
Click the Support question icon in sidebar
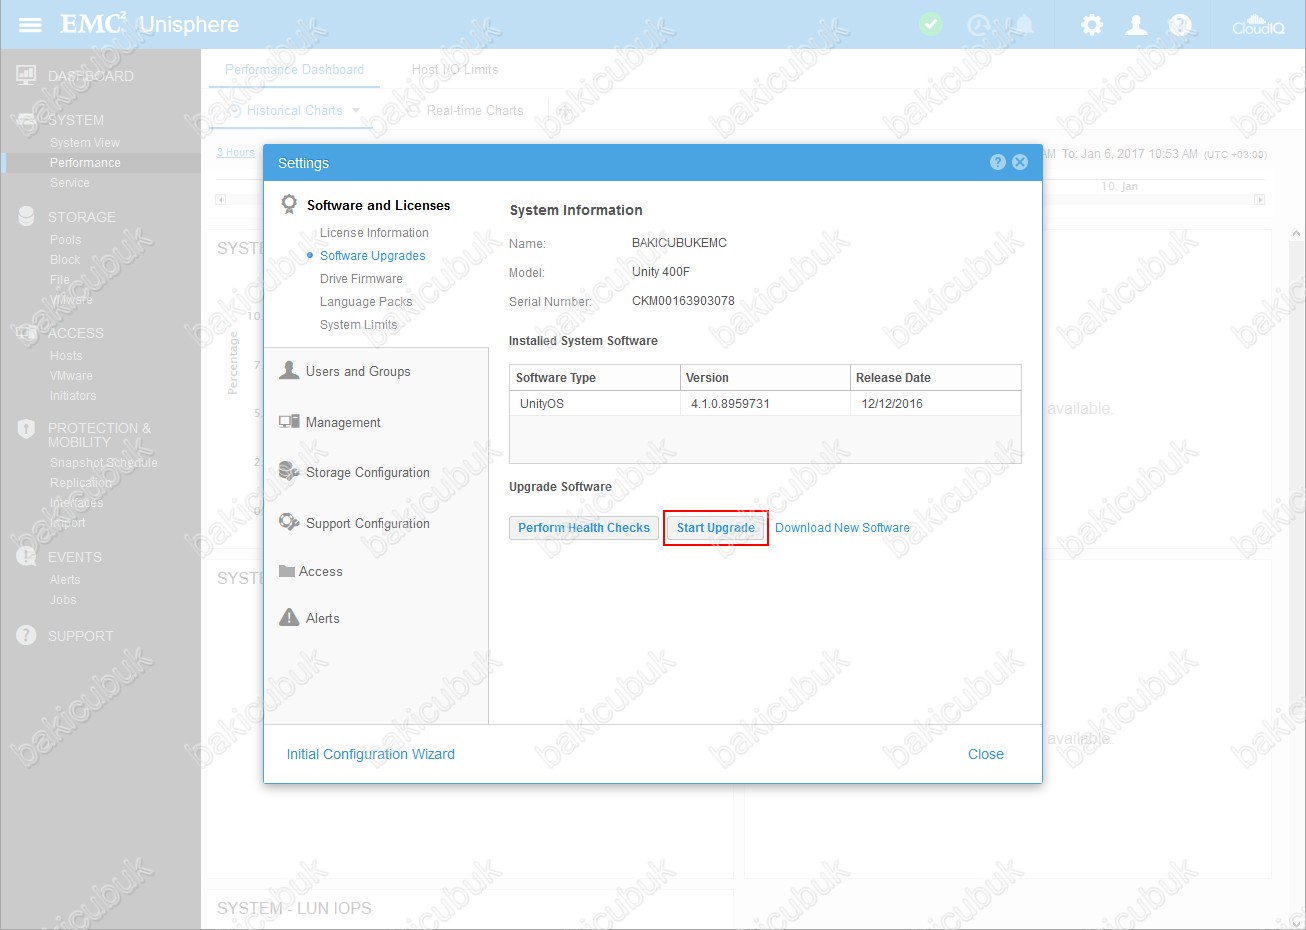coord(26,635)
